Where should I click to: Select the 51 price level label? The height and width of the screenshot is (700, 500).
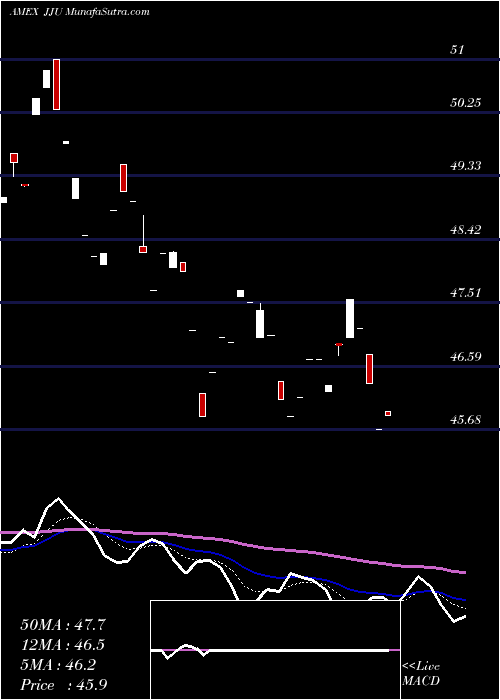[x=457, y=50]
